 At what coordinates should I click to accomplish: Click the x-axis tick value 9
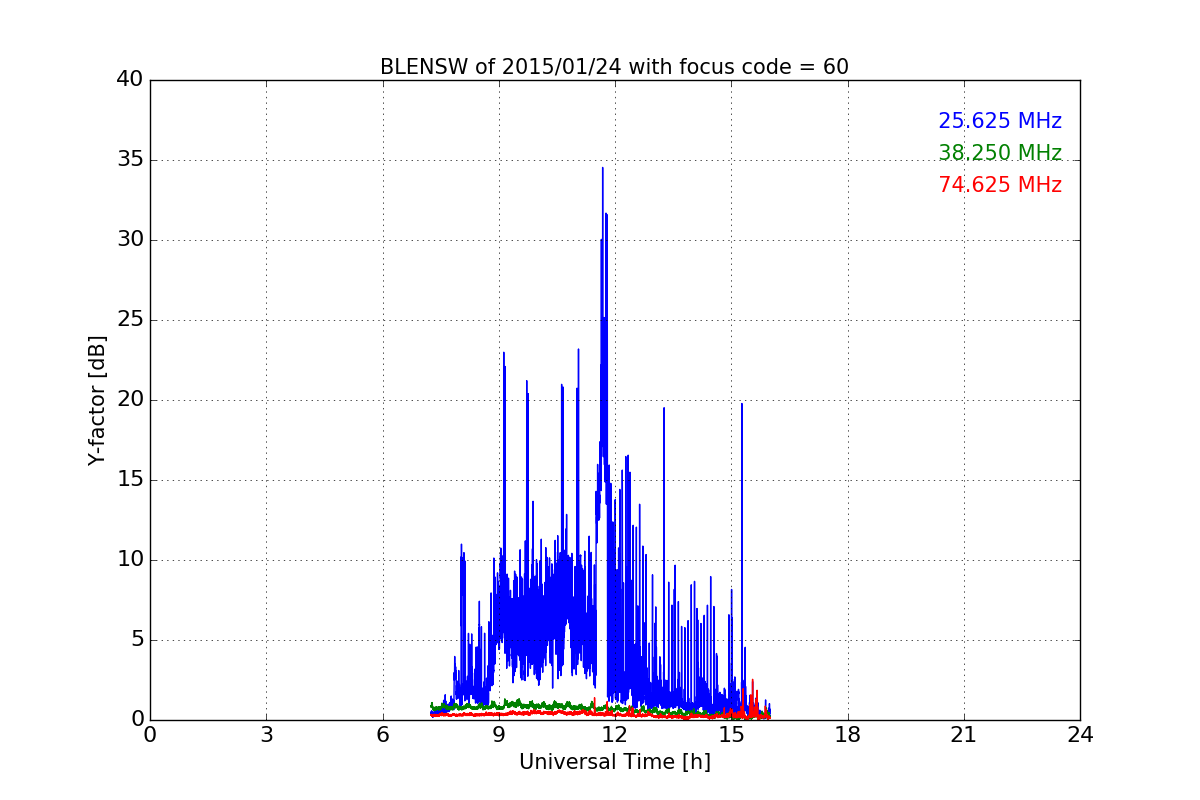click(499, 734)
